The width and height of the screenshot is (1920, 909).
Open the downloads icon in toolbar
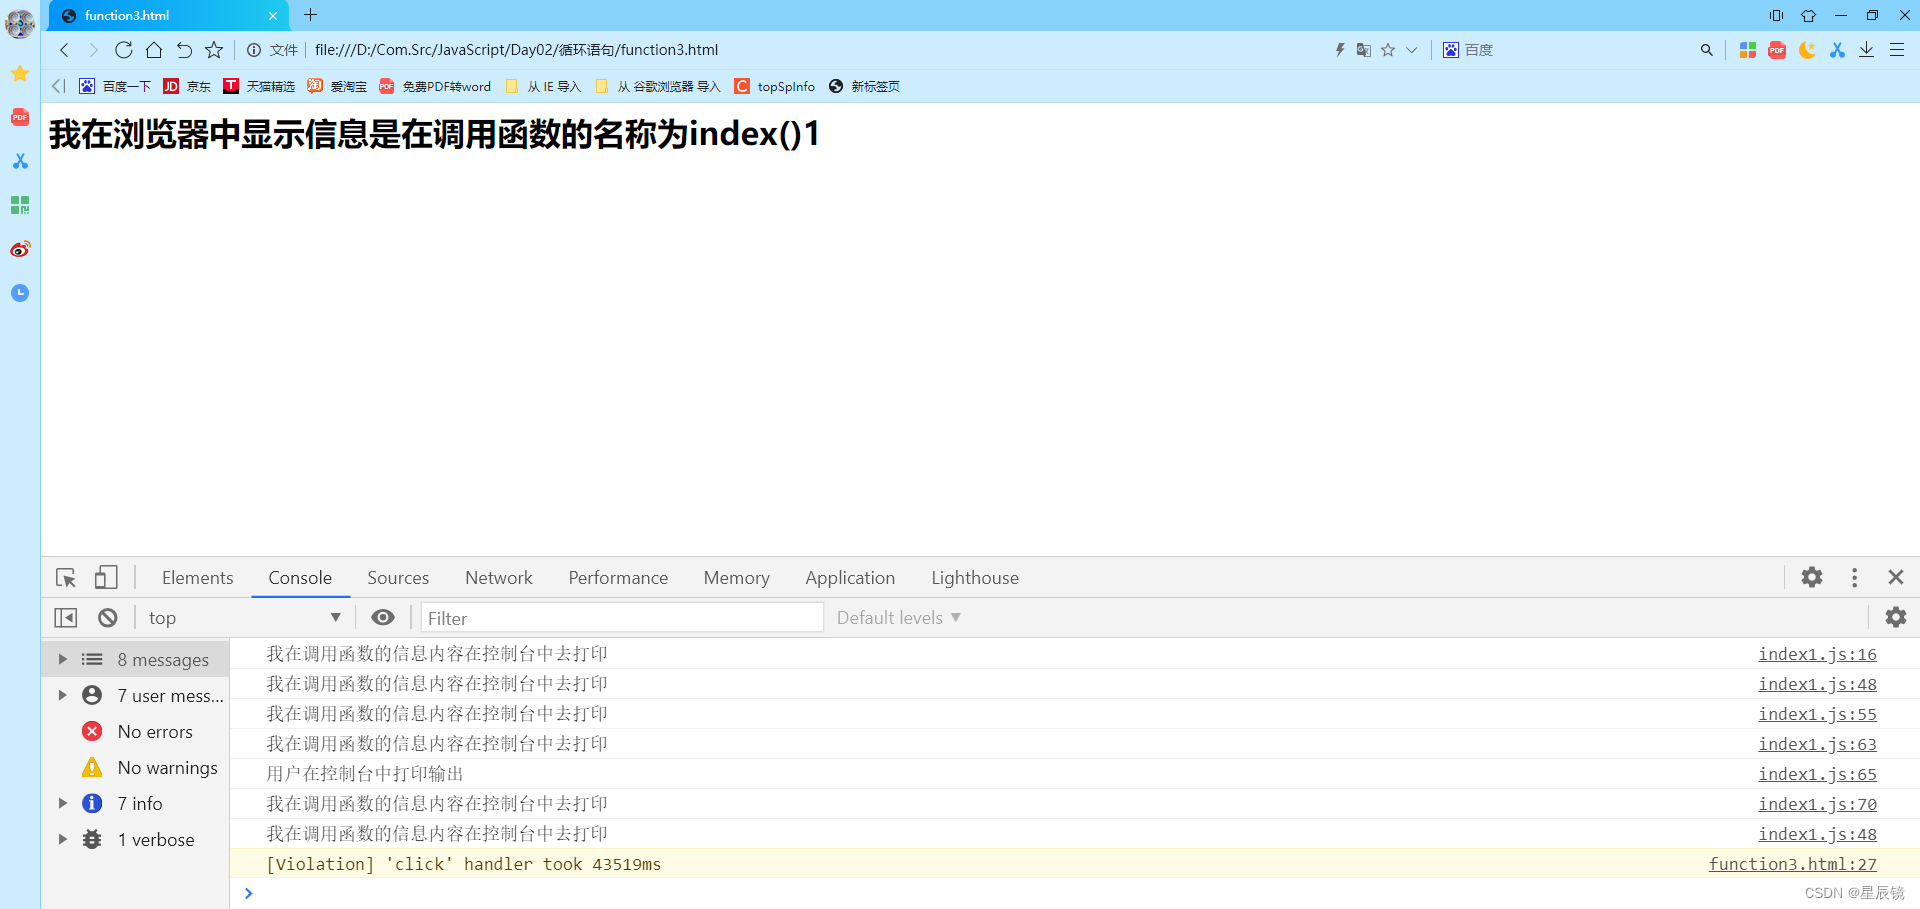[x=1867, y=50]
